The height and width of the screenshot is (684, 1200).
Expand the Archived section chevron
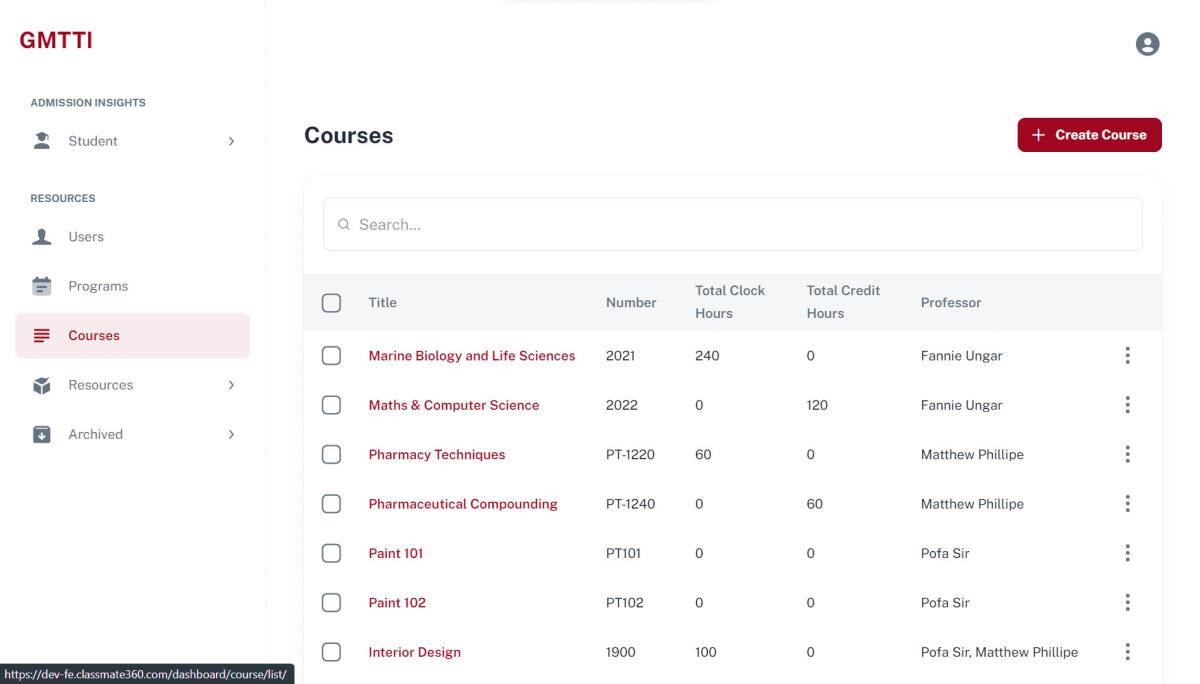(231, 435)
